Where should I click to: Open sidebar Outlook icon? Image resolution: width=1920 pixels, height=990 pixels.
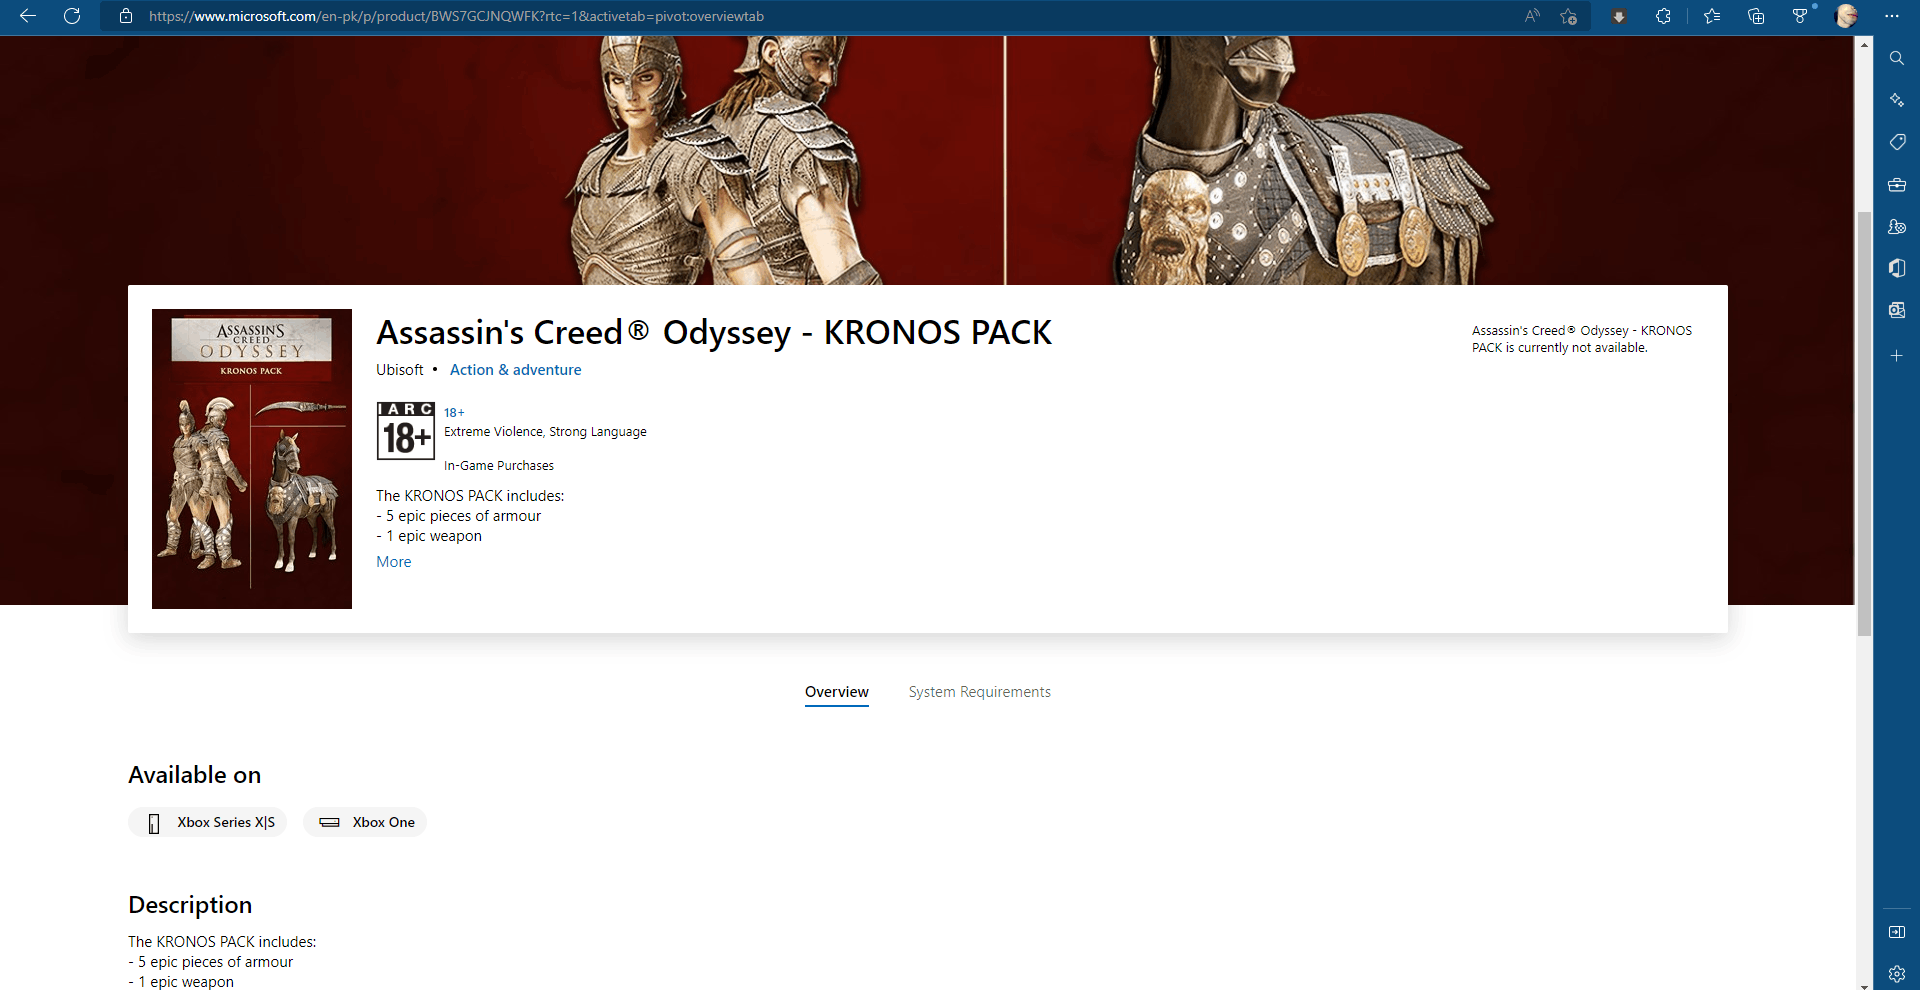(x=1897, y=310)
